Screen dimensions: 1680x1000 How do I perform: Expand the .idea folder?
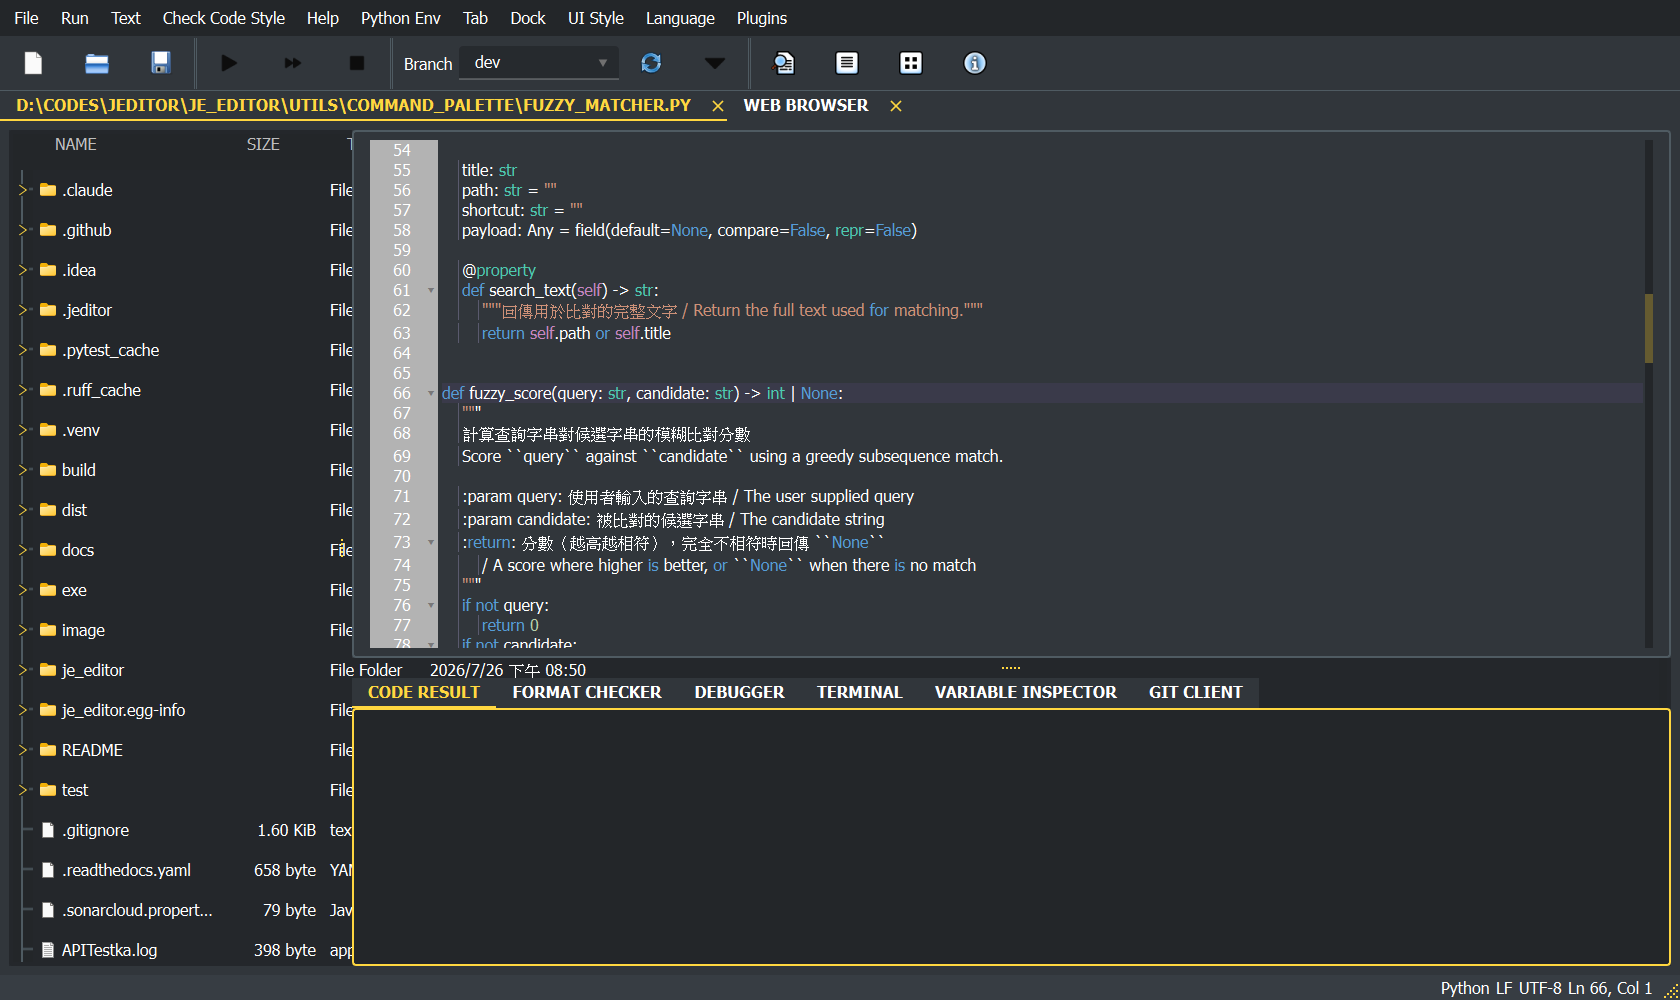23,270
